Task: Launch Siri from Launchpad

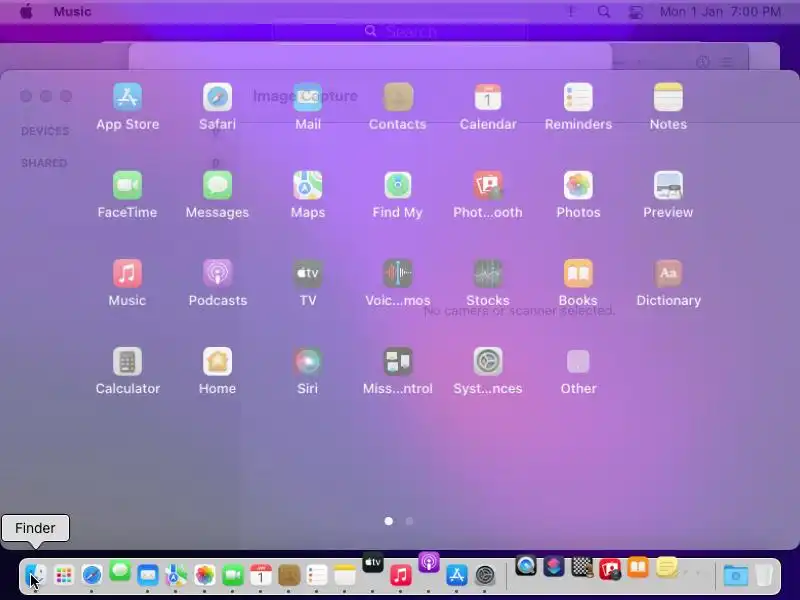Action: pyautogui.click(x=308, y=362)
